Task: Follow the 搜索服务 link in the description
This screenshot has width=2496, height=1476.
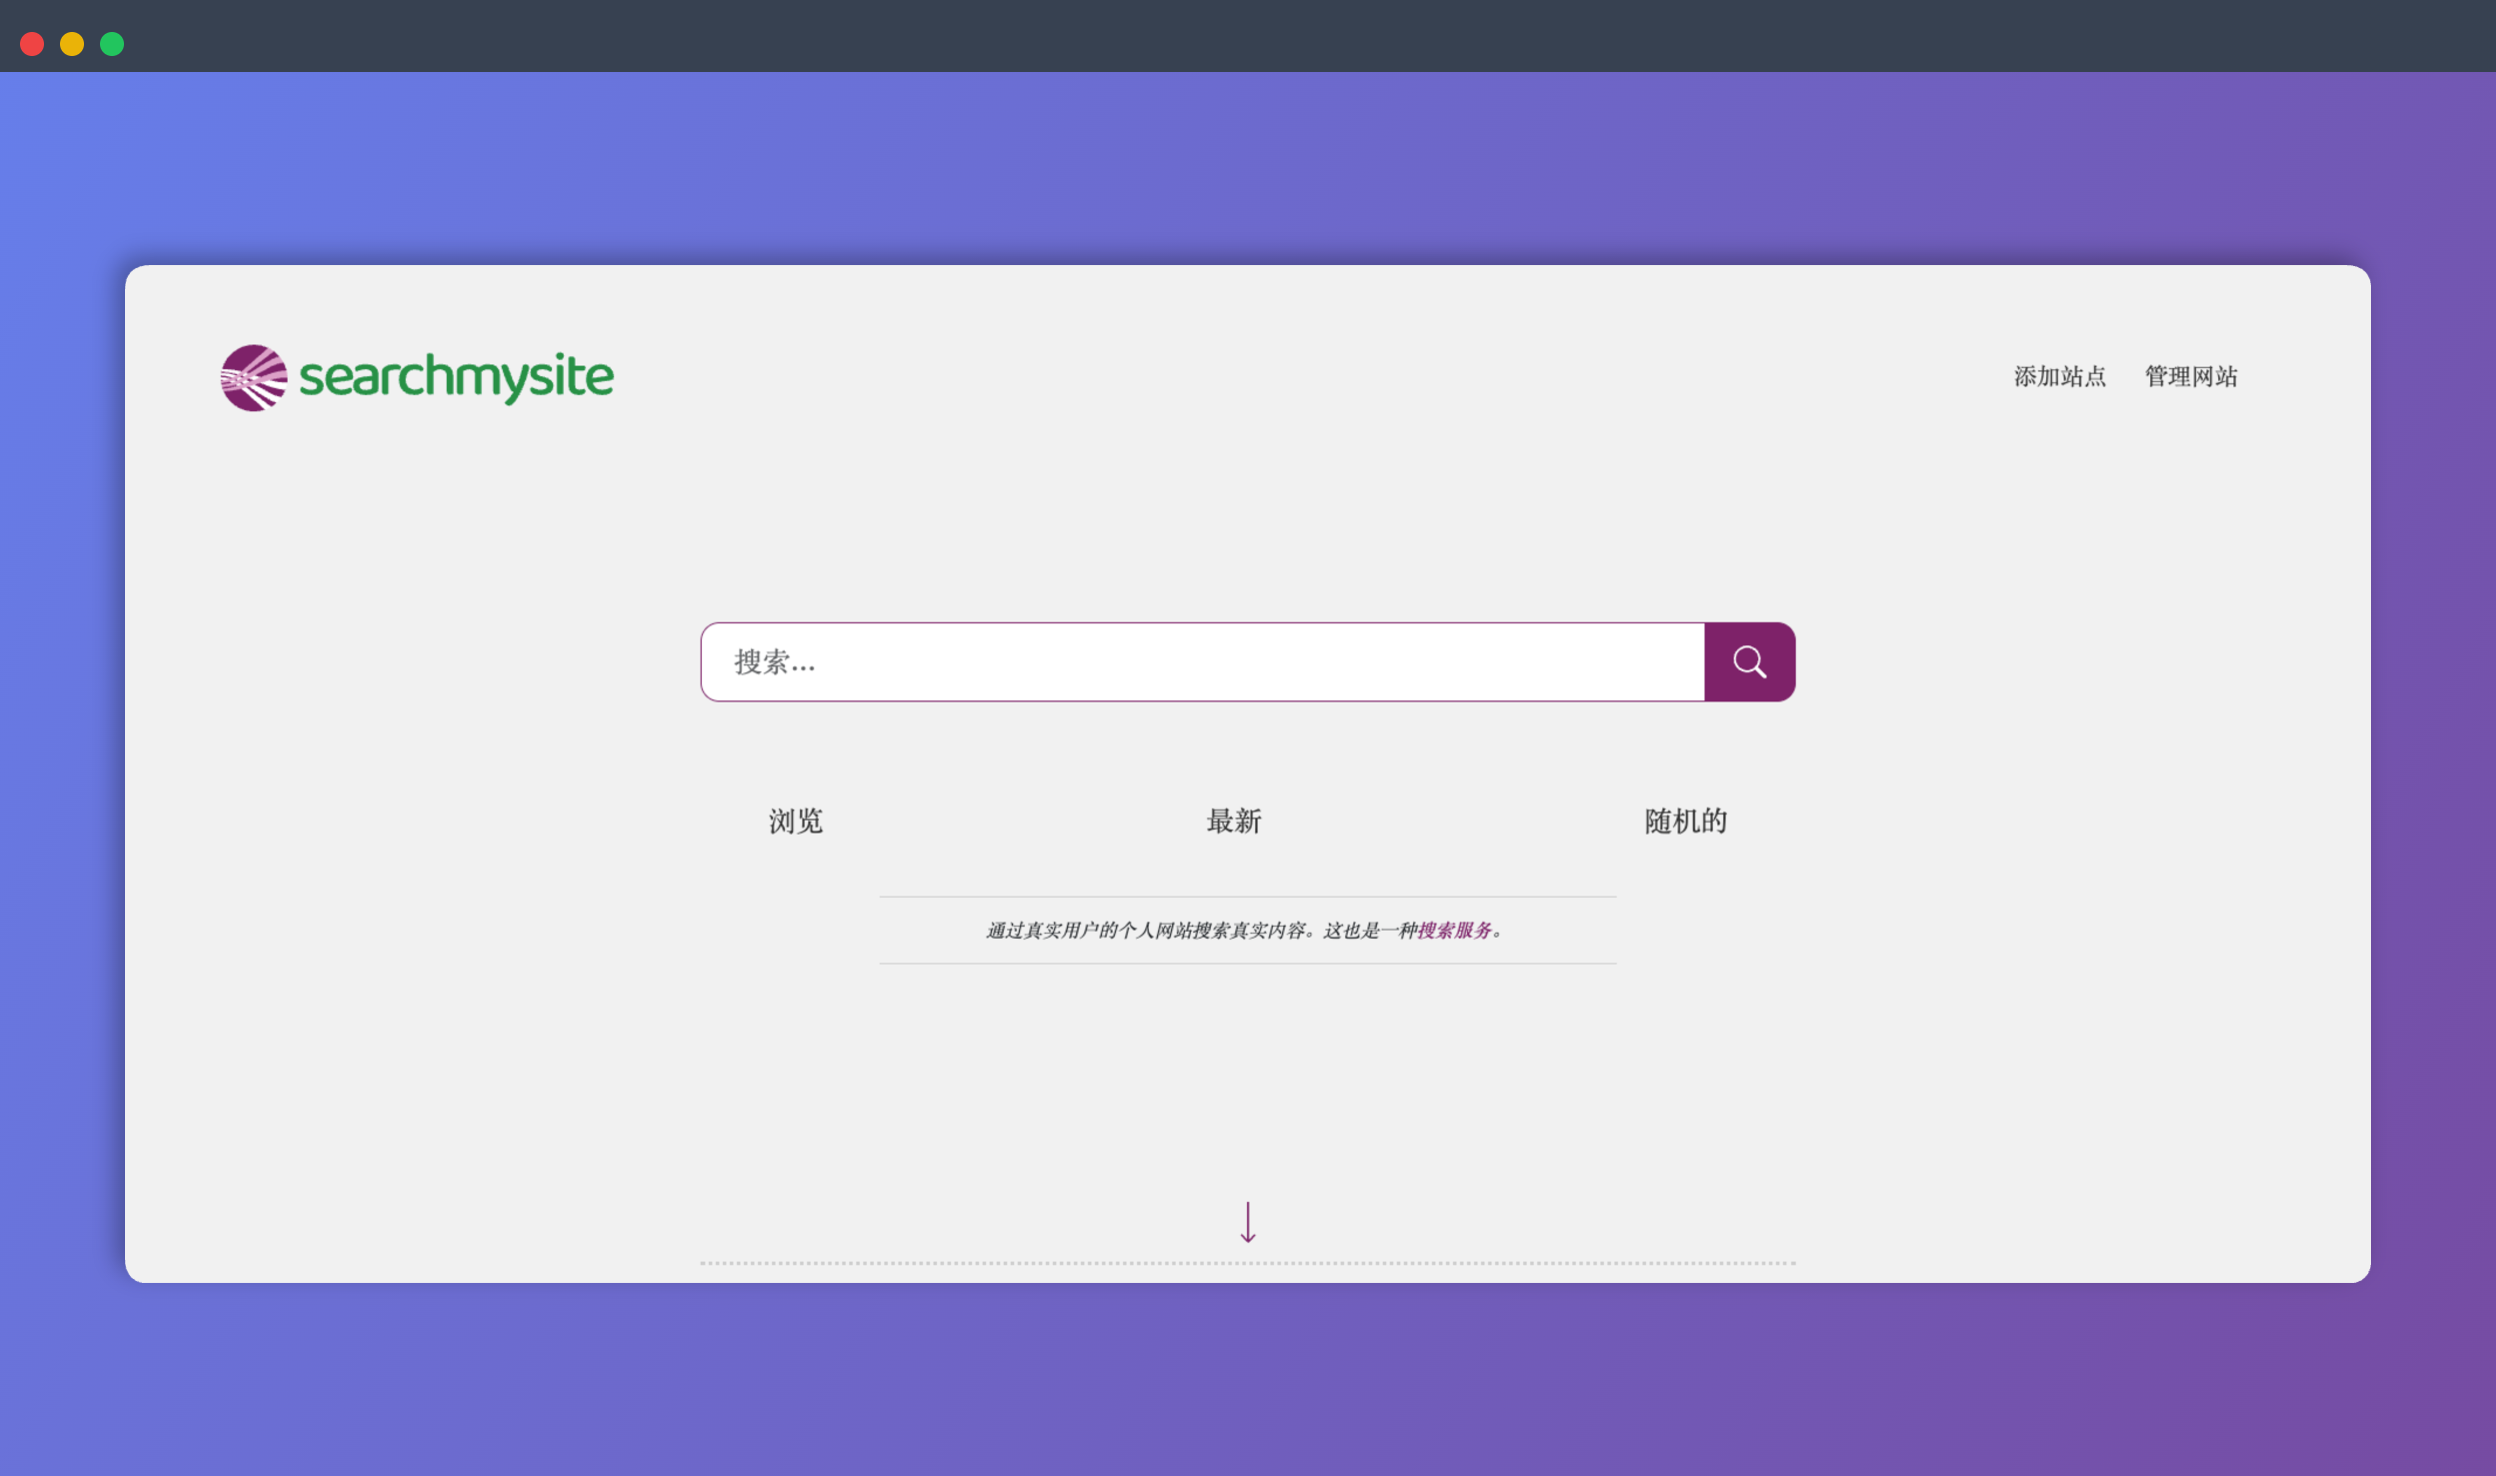Action: (x=1453, y=929)
